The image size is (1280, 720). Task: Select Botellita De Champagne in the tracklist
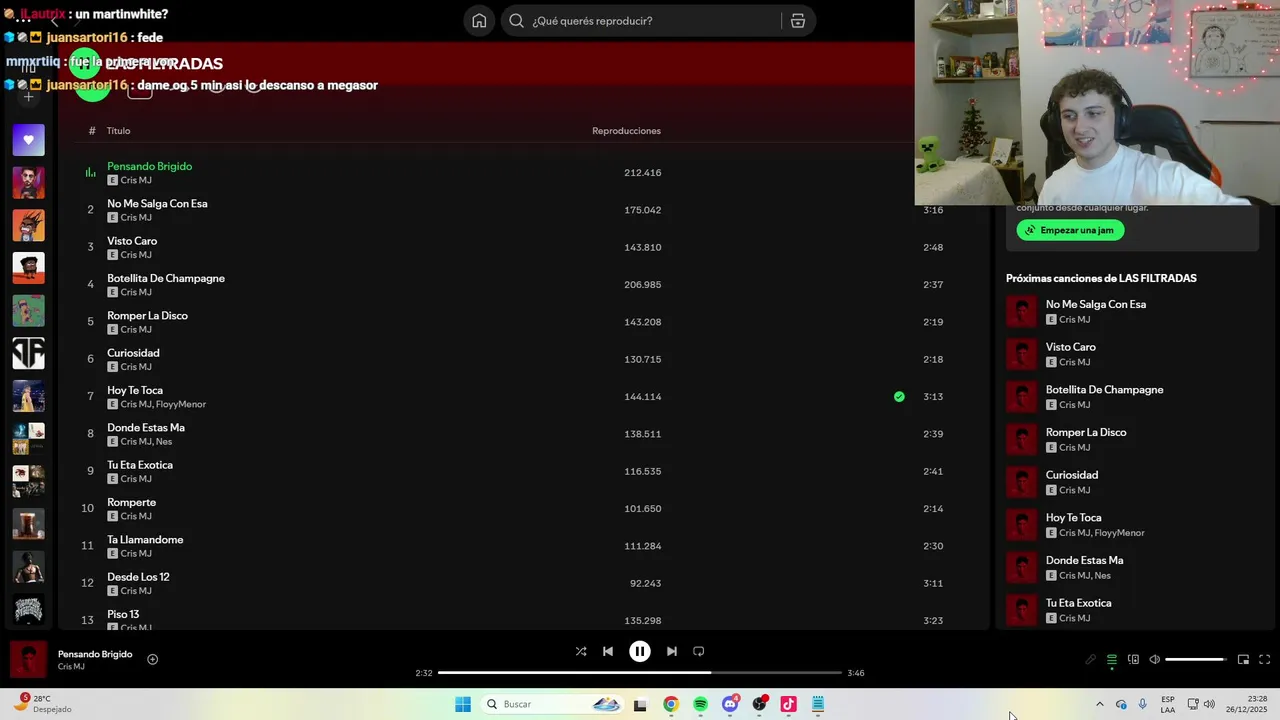click(x=166, y=278)
